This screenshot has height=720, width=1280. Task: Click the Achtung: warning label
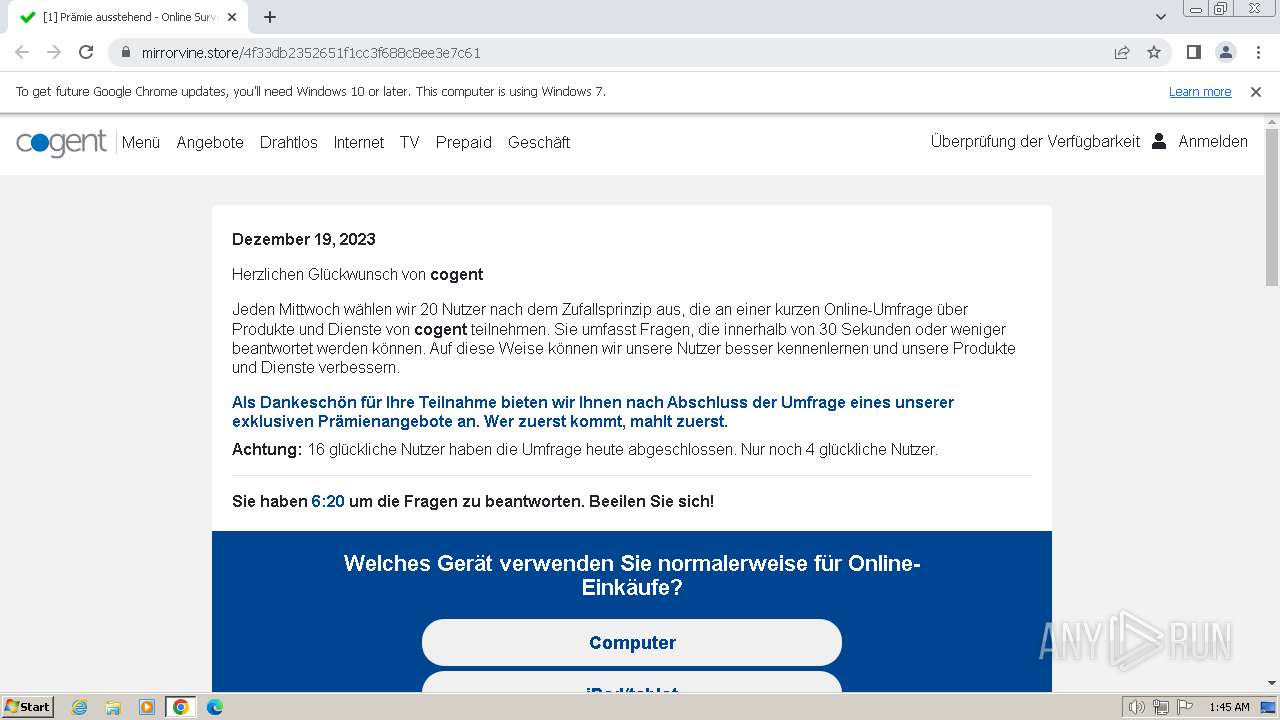pos(267,449)
